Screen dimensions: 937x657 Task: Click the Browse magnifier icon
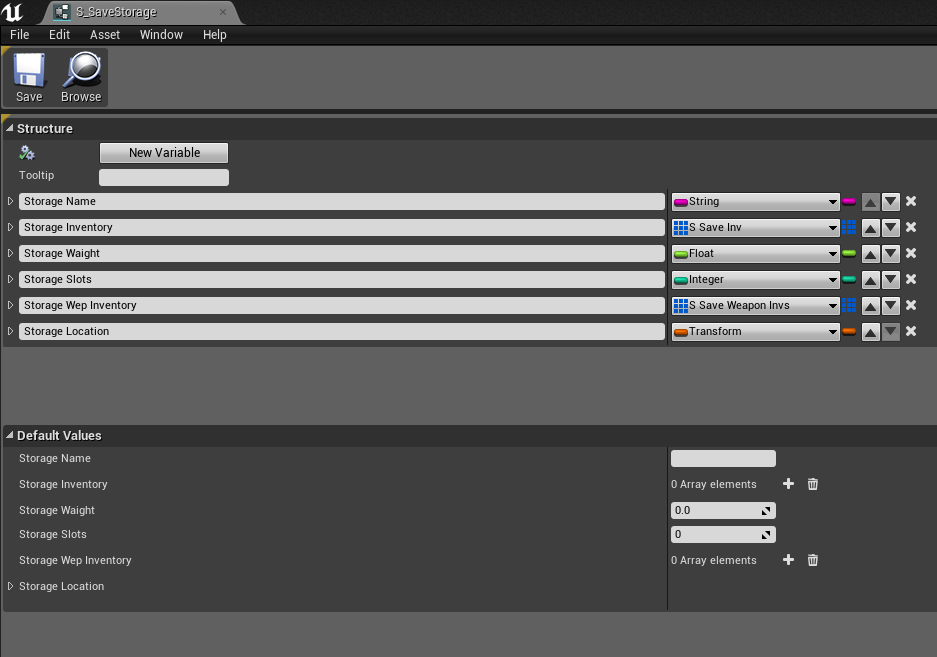(x=81, y=77)
